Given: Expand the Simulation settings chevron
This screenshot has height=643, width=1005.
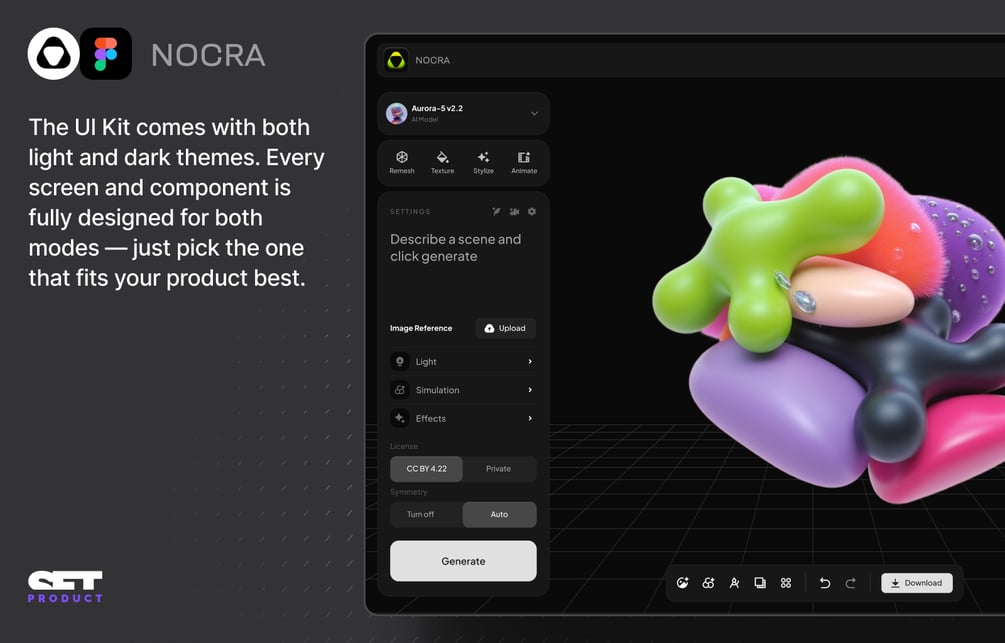Looking at the screenshot, I should point(530,390).
